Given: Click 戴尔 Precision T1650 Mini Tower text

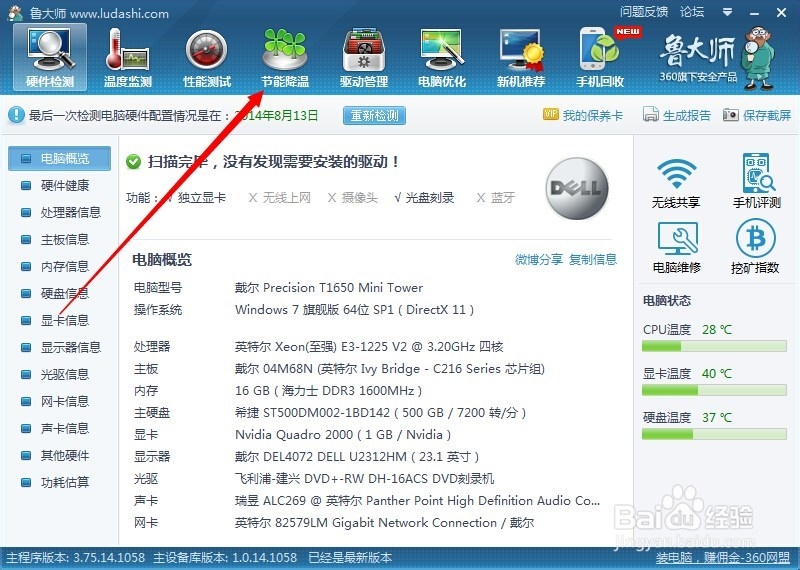Looking at the screenshot, I should point(329,288).
